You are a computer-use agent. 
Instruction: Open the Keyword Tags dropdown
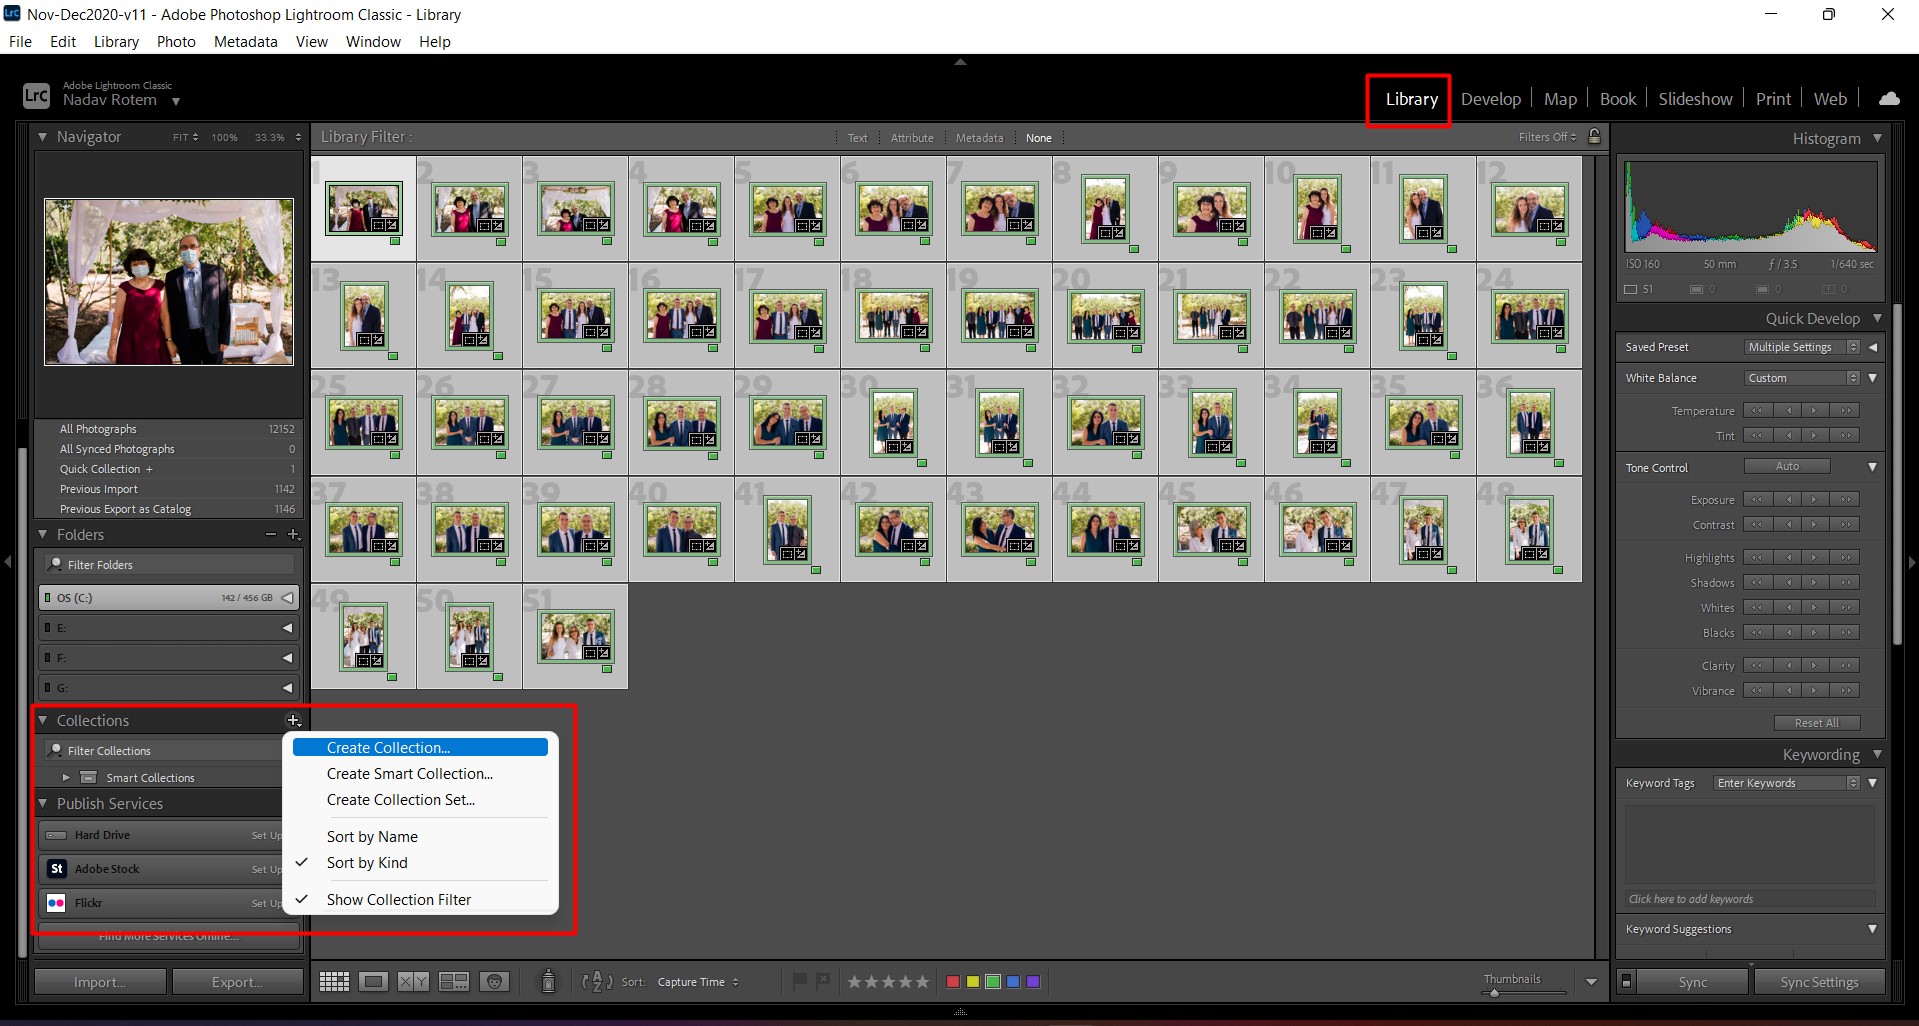(x=1786, y=783)
